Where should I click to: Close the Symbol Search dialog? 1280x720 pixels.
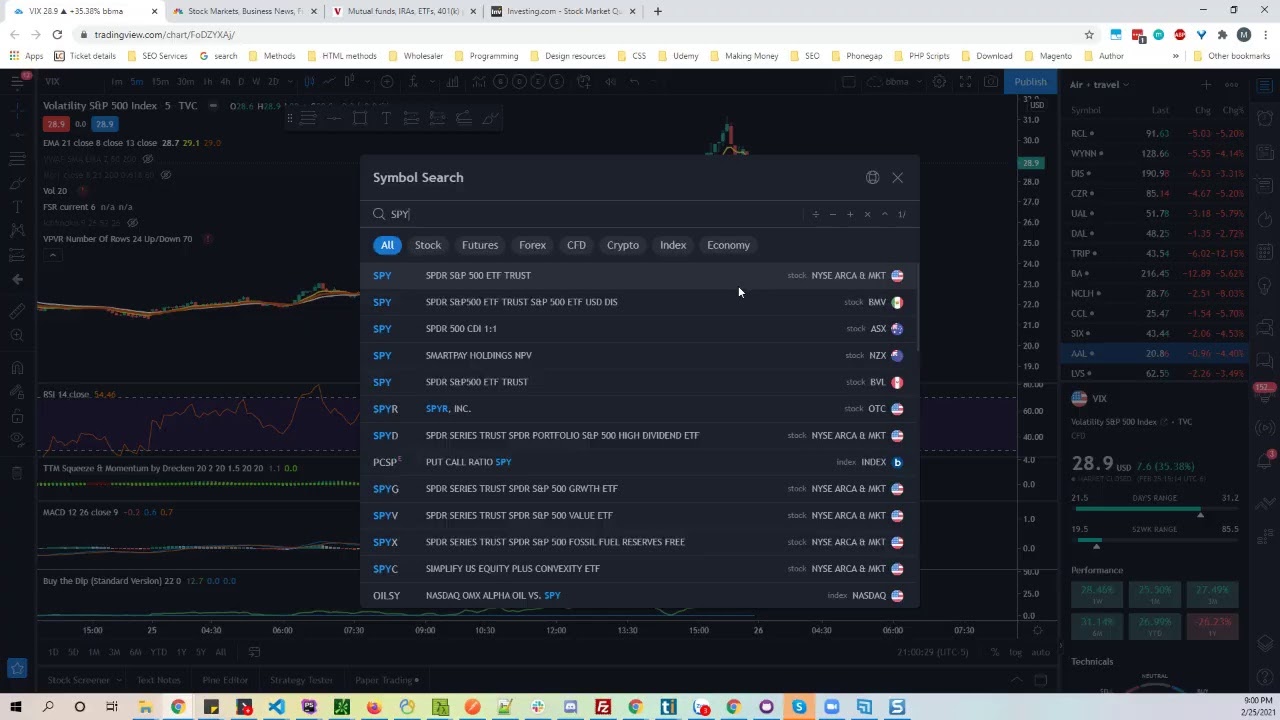point(897,177)
